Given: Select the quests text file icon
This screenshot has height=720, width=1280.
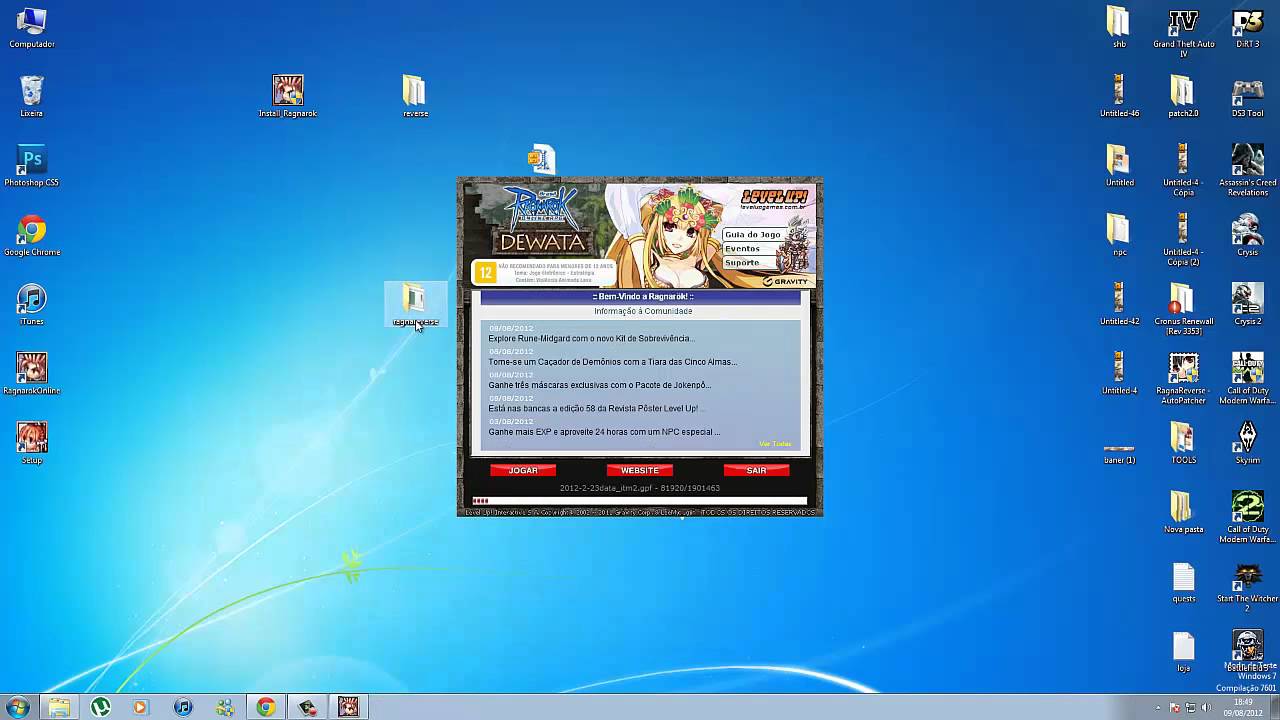Looking at the screenshot, I should [x=1183, y=581].
